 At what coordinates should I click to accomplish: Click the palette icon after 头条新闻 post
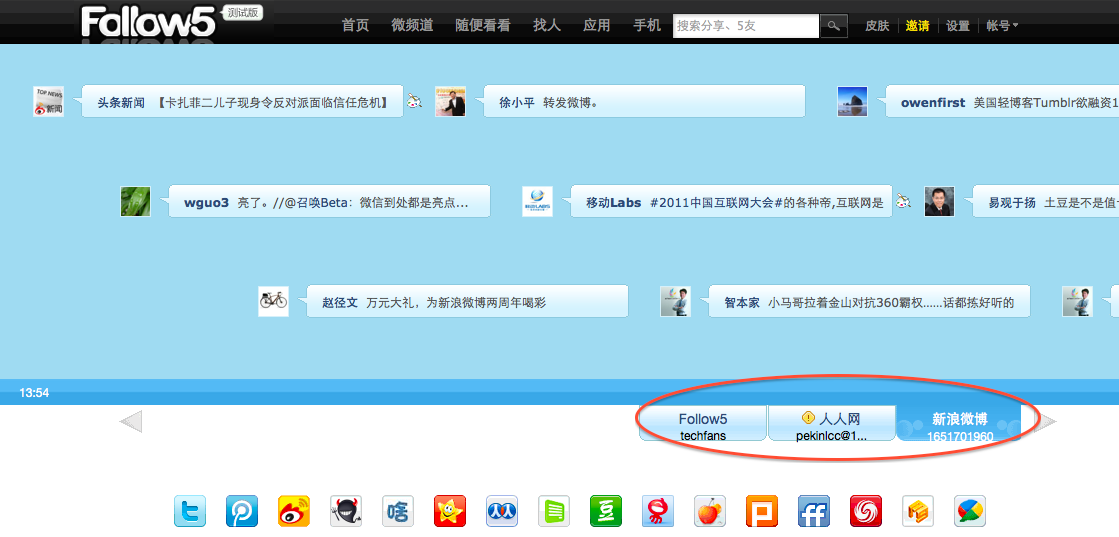coord(415,101)
